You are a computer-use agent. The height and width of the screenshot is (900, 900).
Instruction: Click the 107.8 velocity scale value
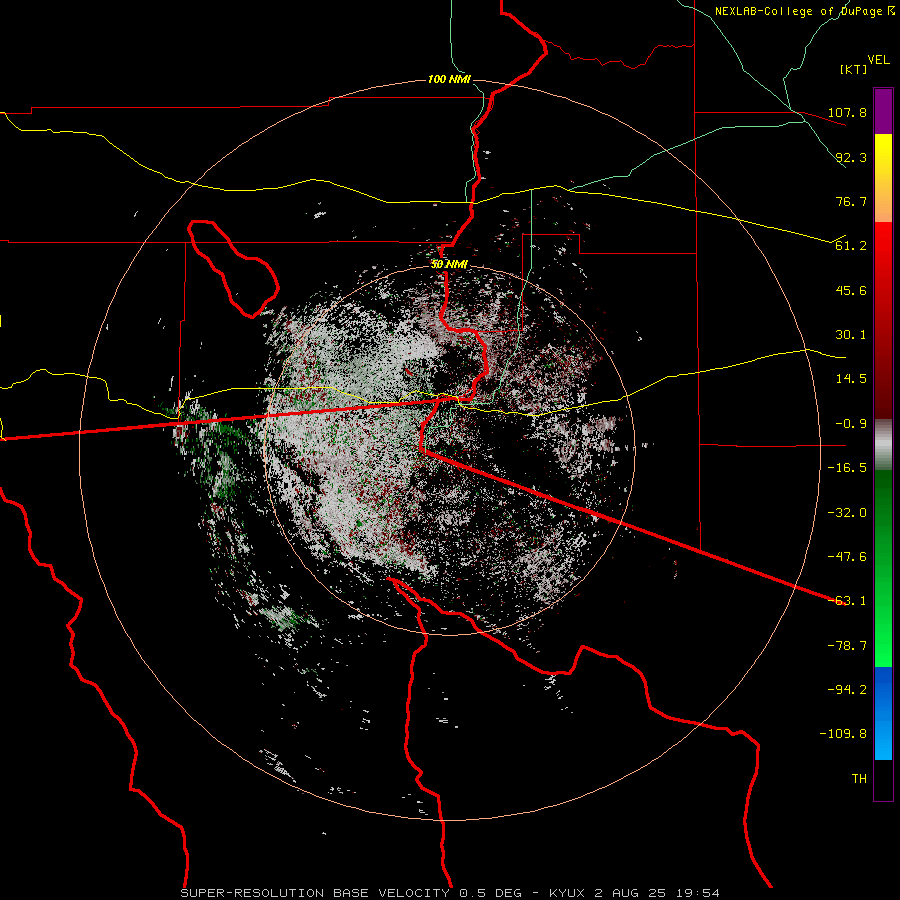point(847,112)
